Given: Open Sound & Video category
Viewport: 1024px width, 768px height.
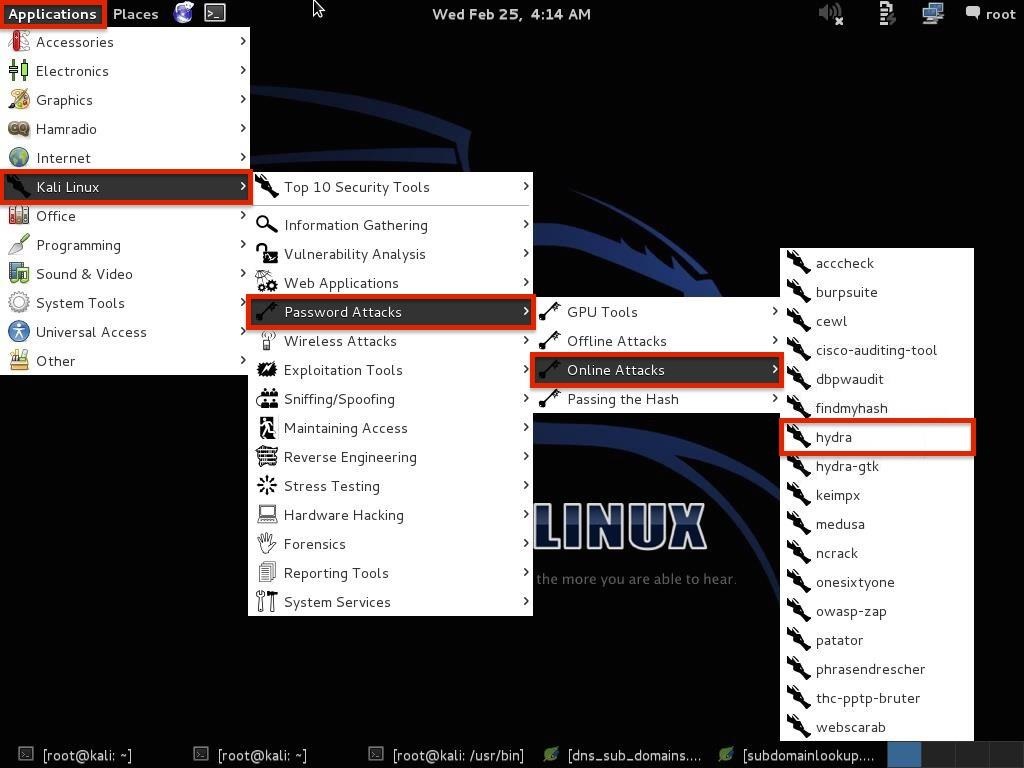Looking at the screenshot, I should point(125,274).
